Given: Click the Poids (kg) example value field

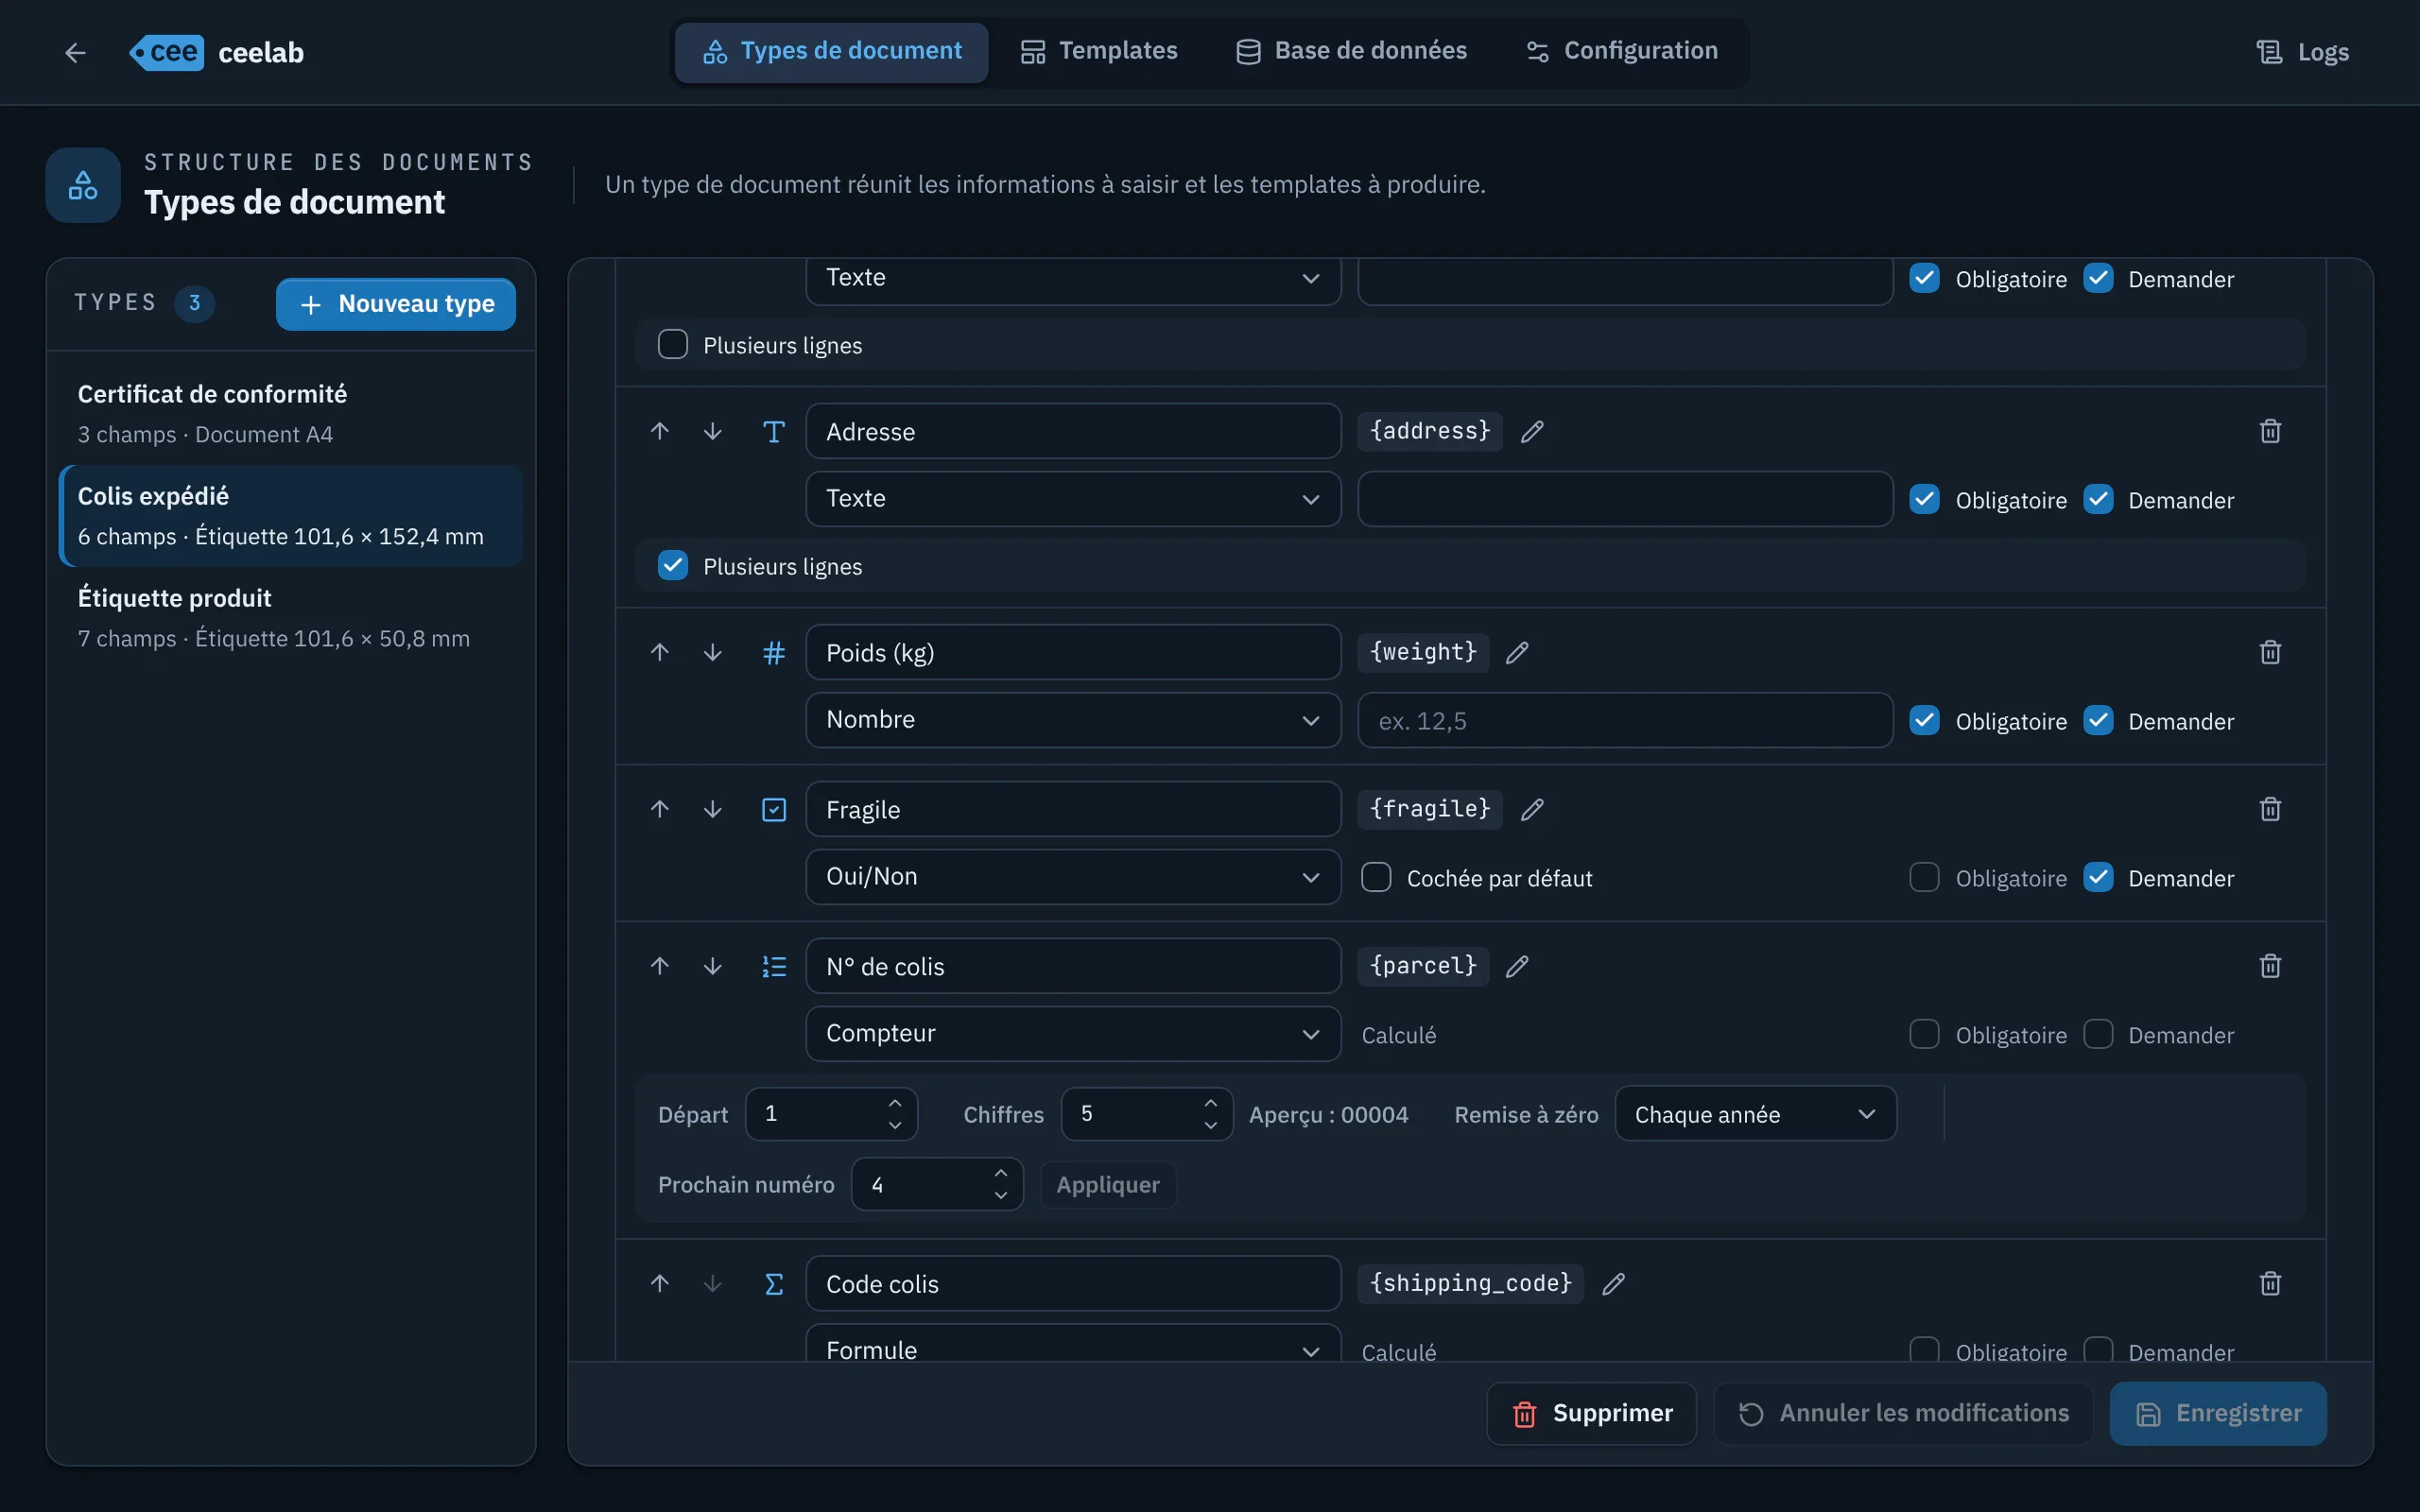Looking at the screenshot, I should click(1625, 720).
